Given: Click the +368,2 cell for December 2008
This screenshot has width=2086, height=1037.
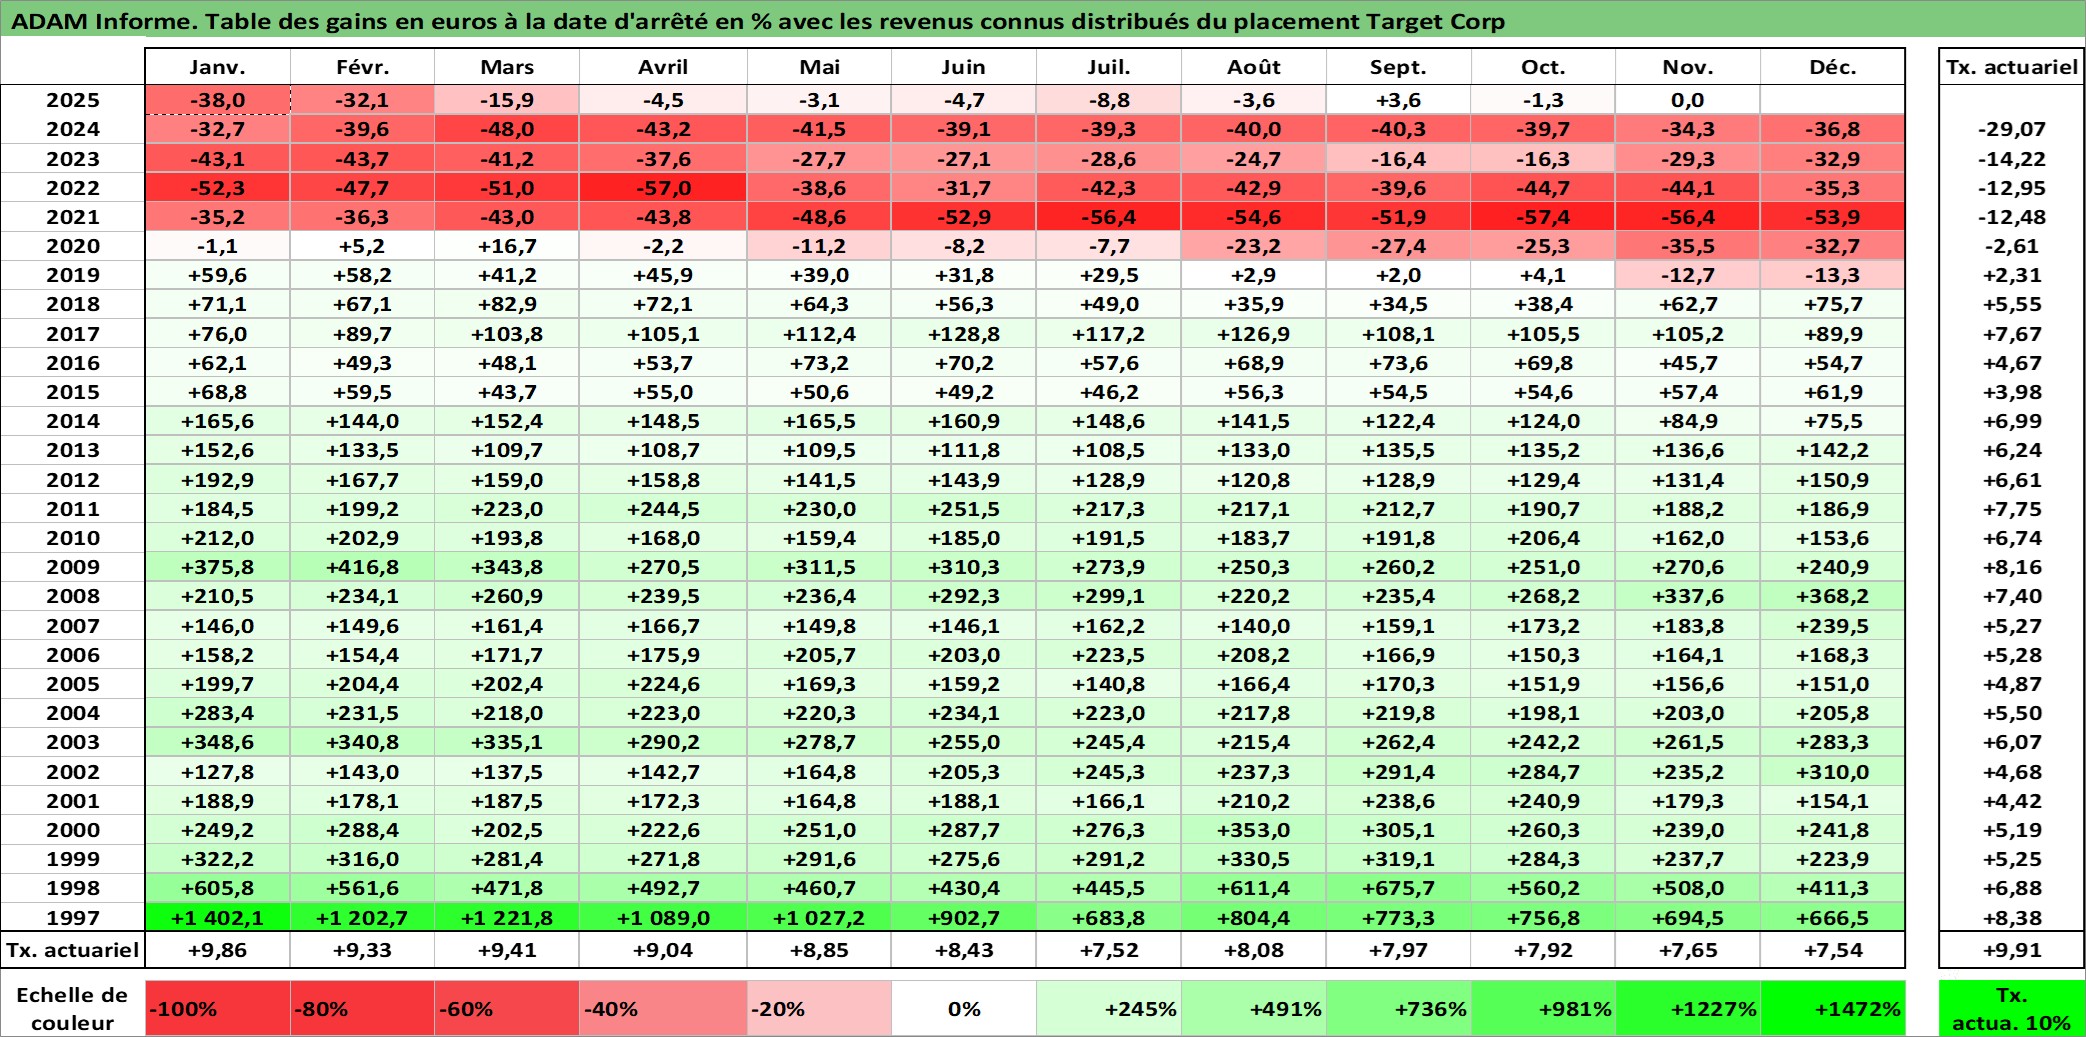Looking at the screenshot, I should pyautogui.click(x=1833, y=596).
